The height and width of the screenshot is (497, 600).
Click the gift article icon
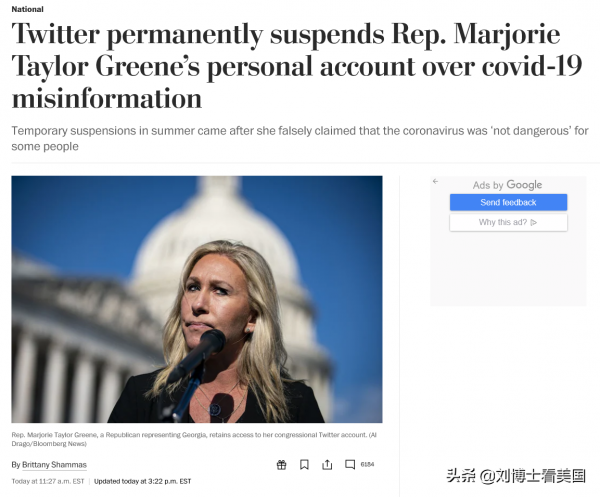click(x=281, y=465)
